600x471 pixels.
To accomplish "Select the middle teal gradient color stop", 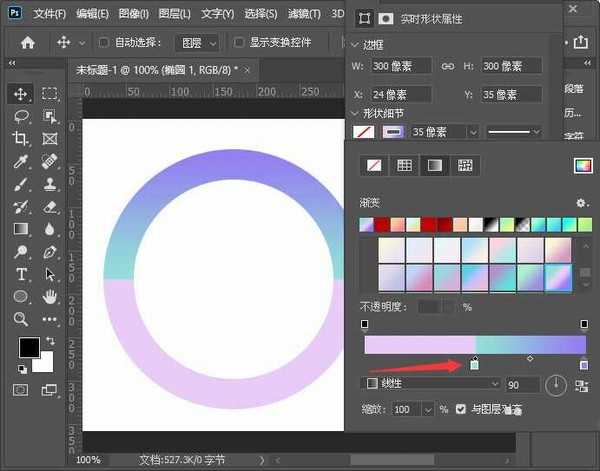I will click(474, 364).
